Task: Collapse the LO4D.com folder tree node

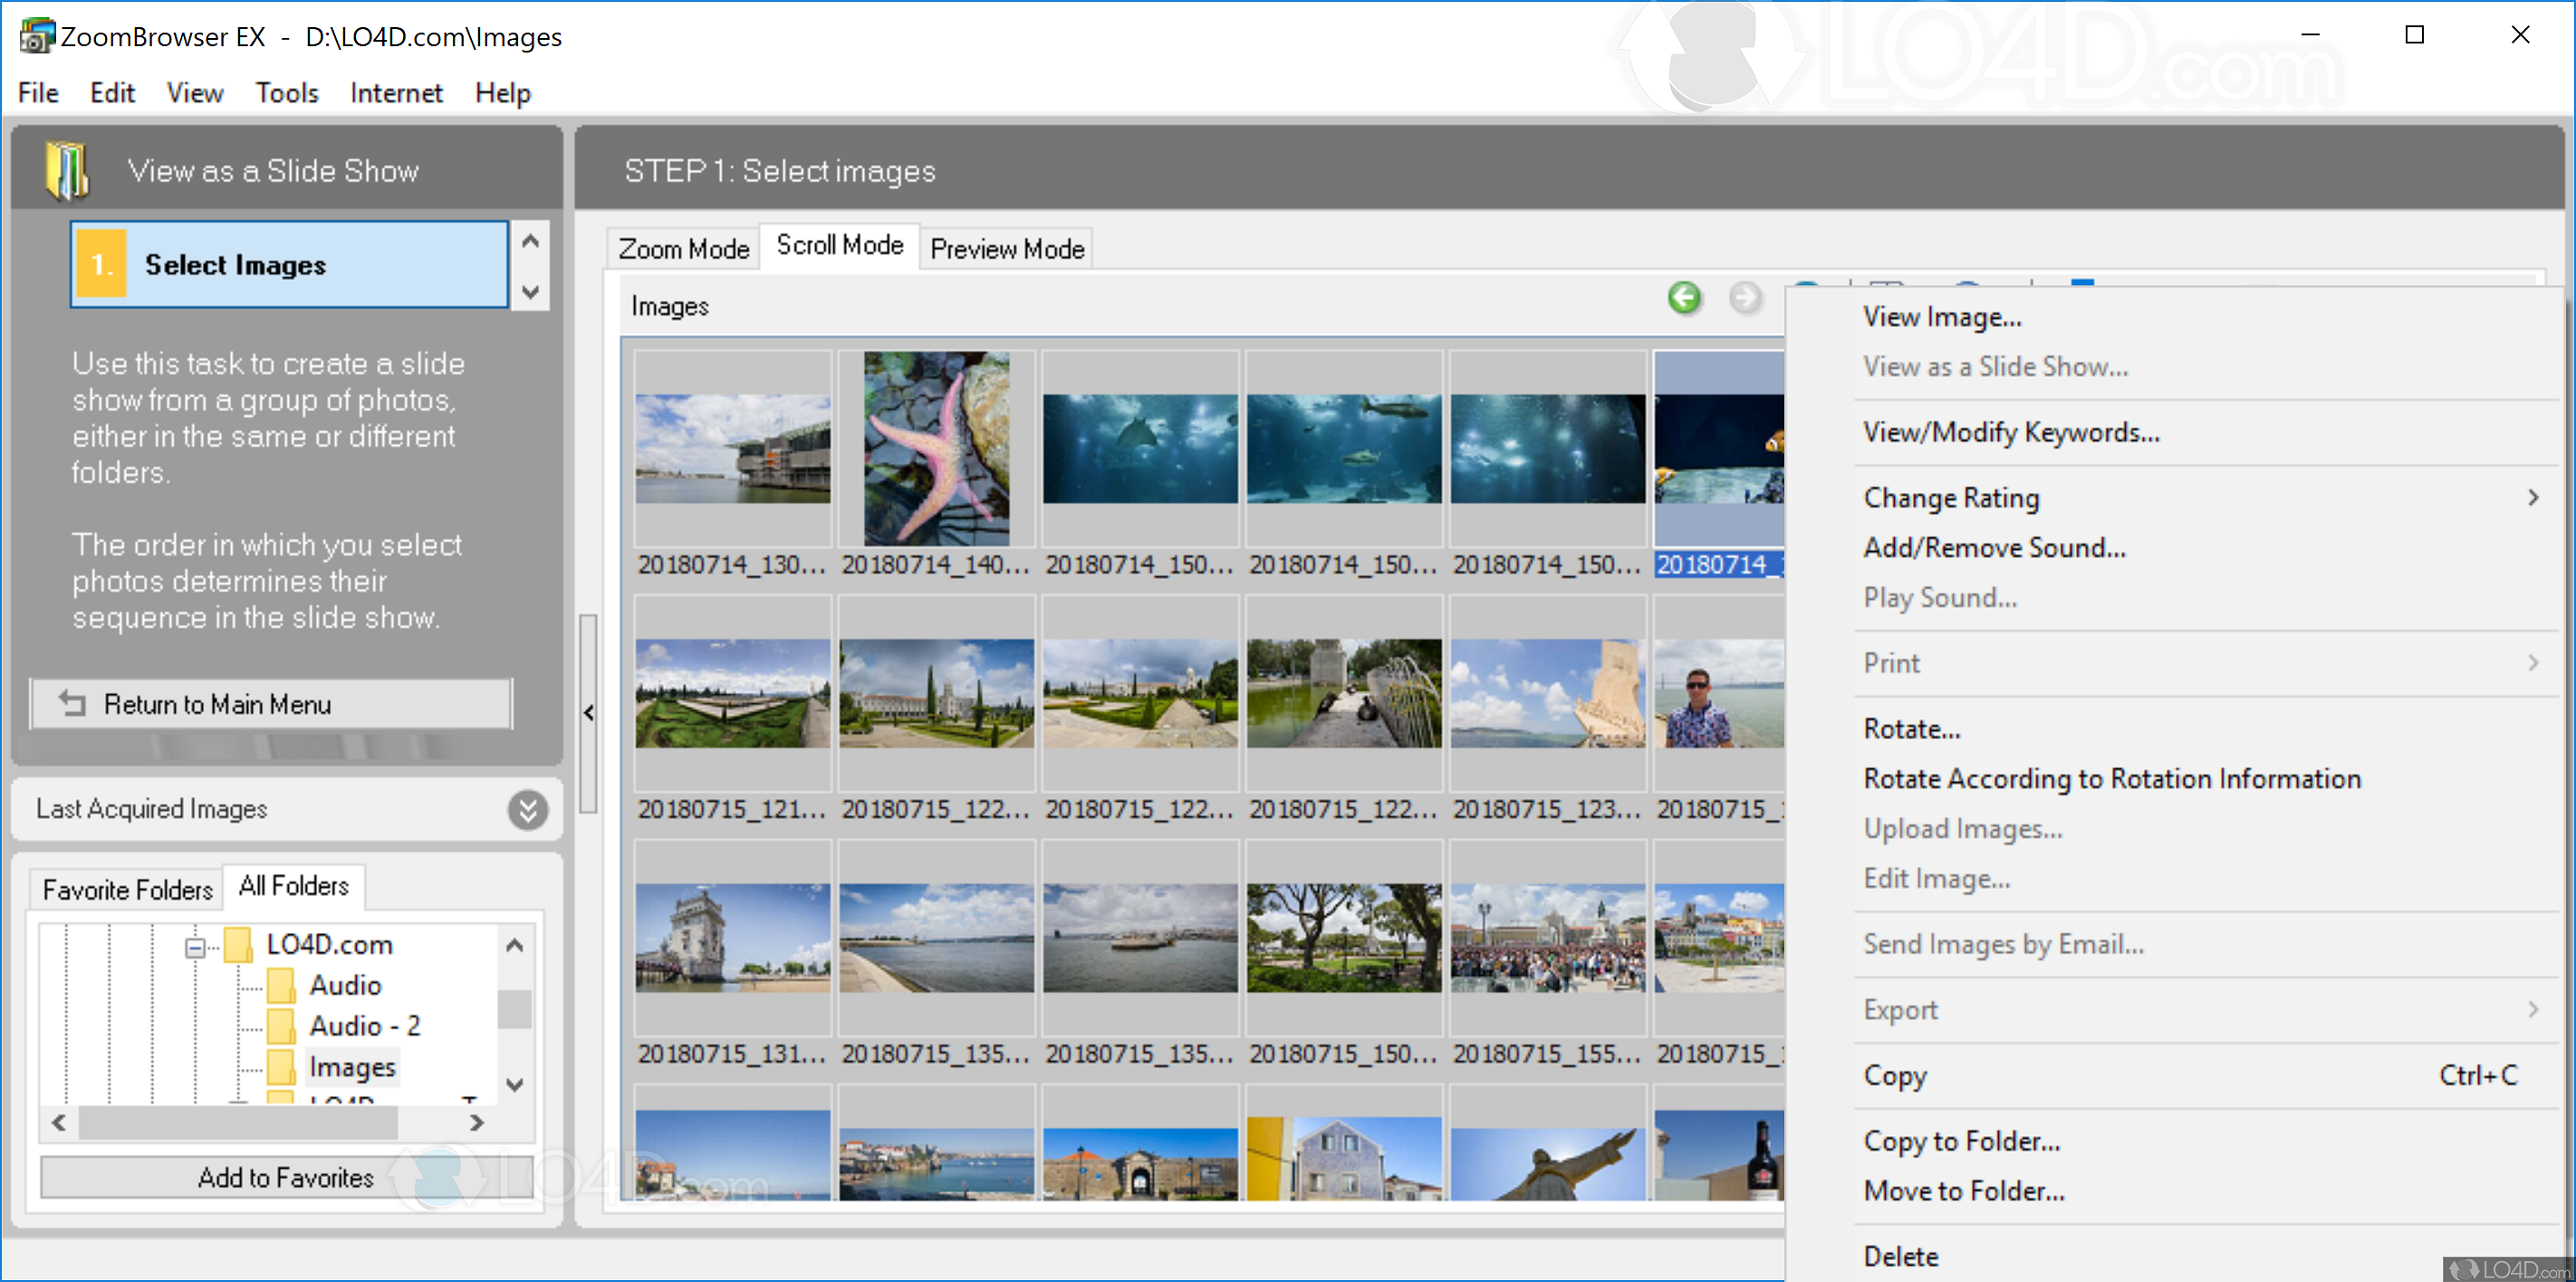Action: click(196, 946)
